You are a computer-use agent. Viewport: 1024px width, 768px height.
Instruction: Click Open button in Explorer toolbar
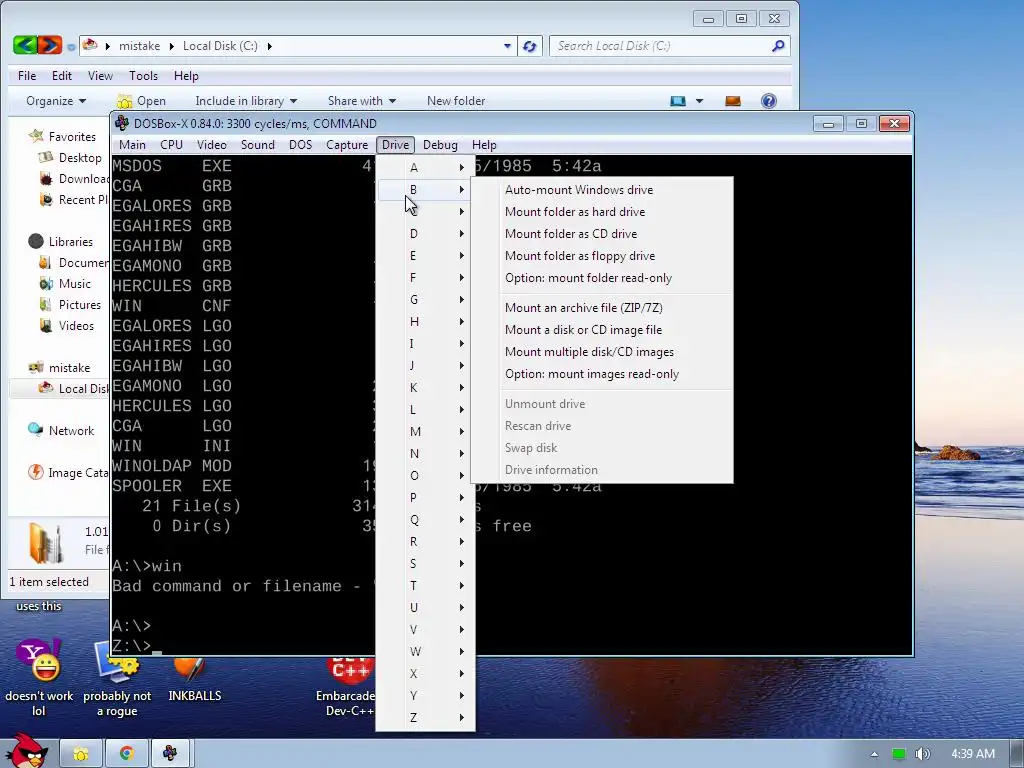(142, 101)
